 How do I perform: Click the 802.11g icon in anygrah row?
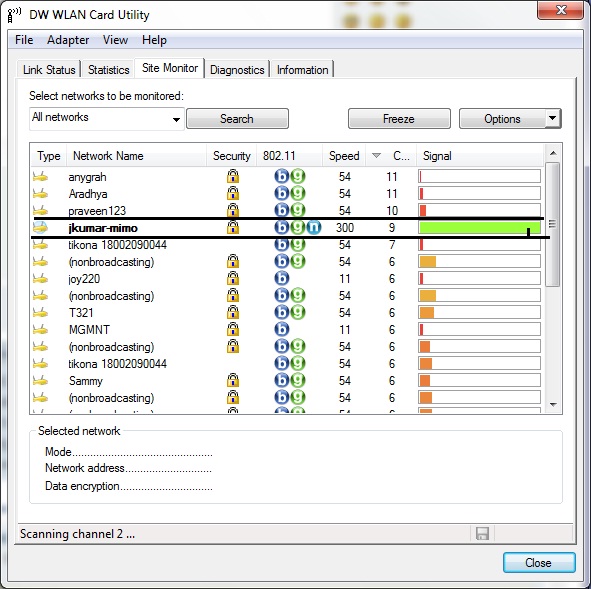[298, 176]
